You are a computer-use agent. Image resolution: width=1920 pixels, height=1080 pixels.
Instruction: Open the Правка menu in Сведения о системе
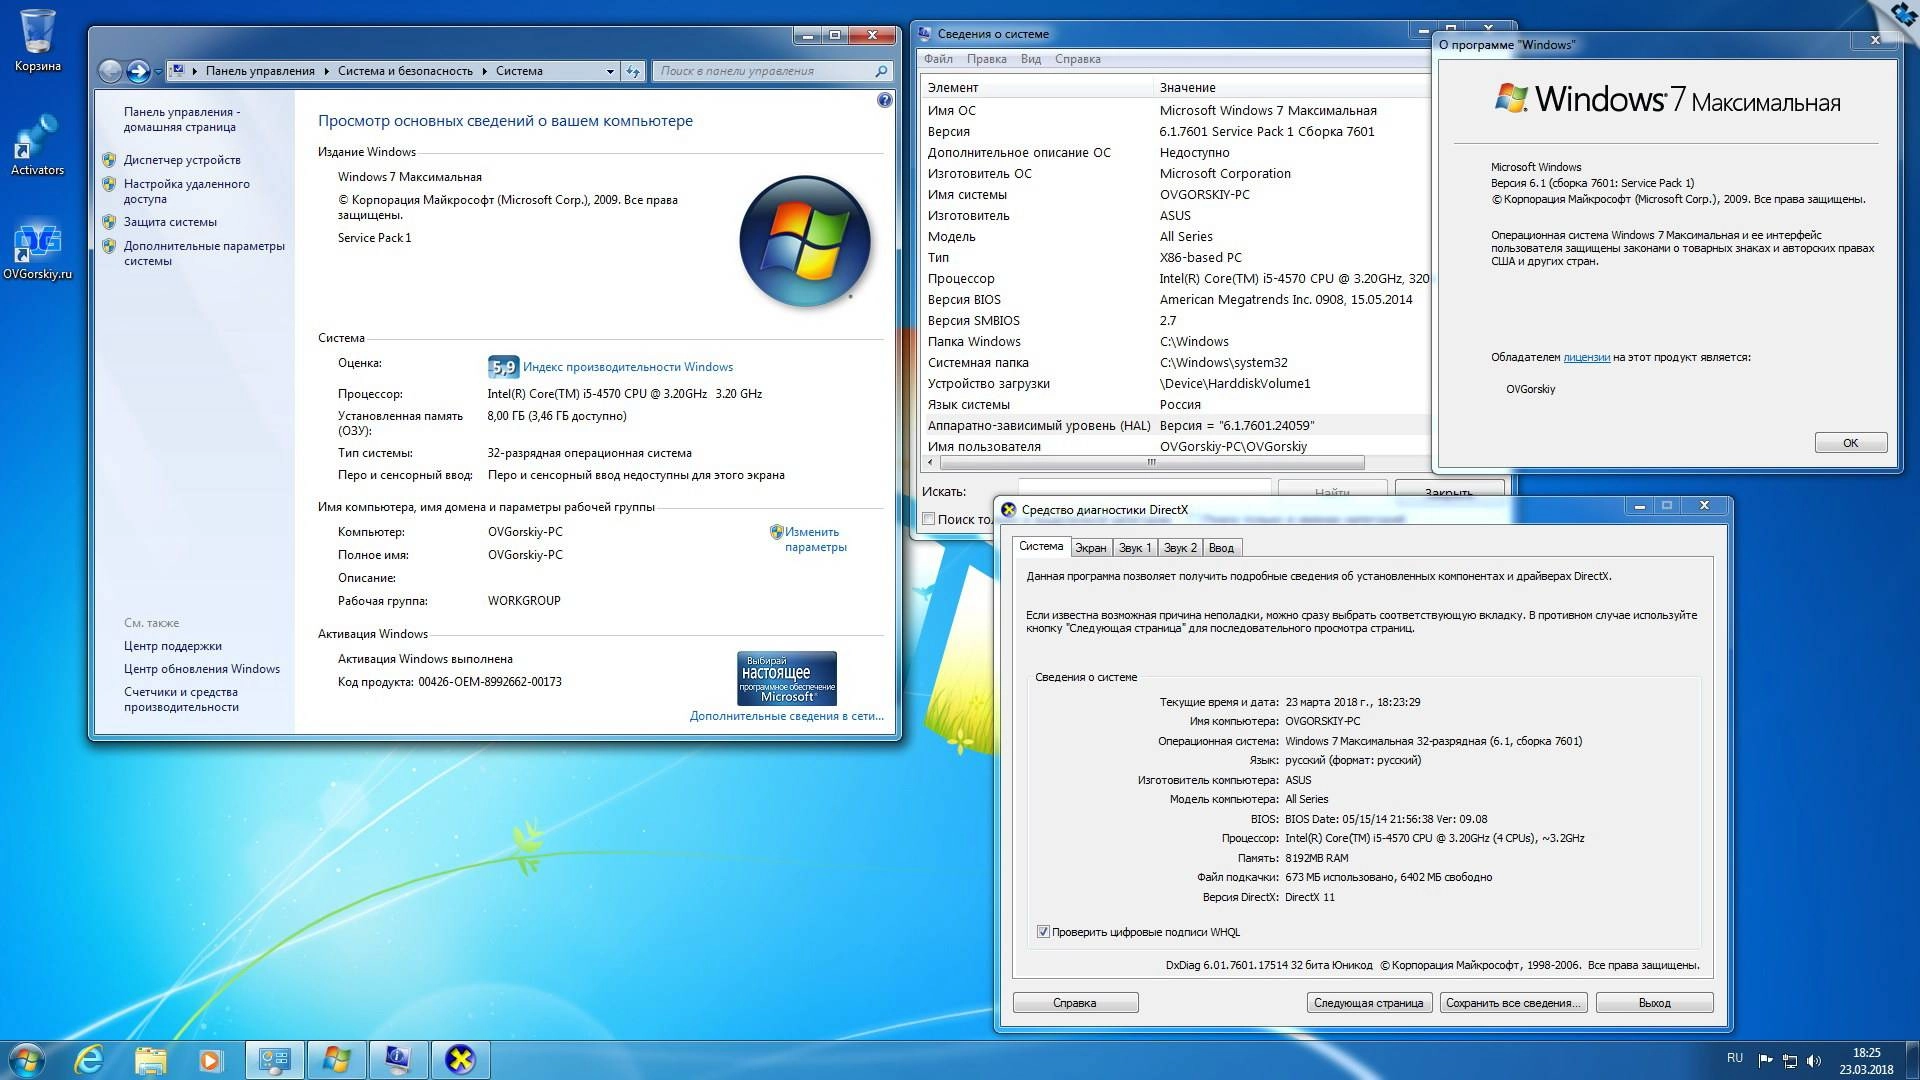(x=988, y=59)
